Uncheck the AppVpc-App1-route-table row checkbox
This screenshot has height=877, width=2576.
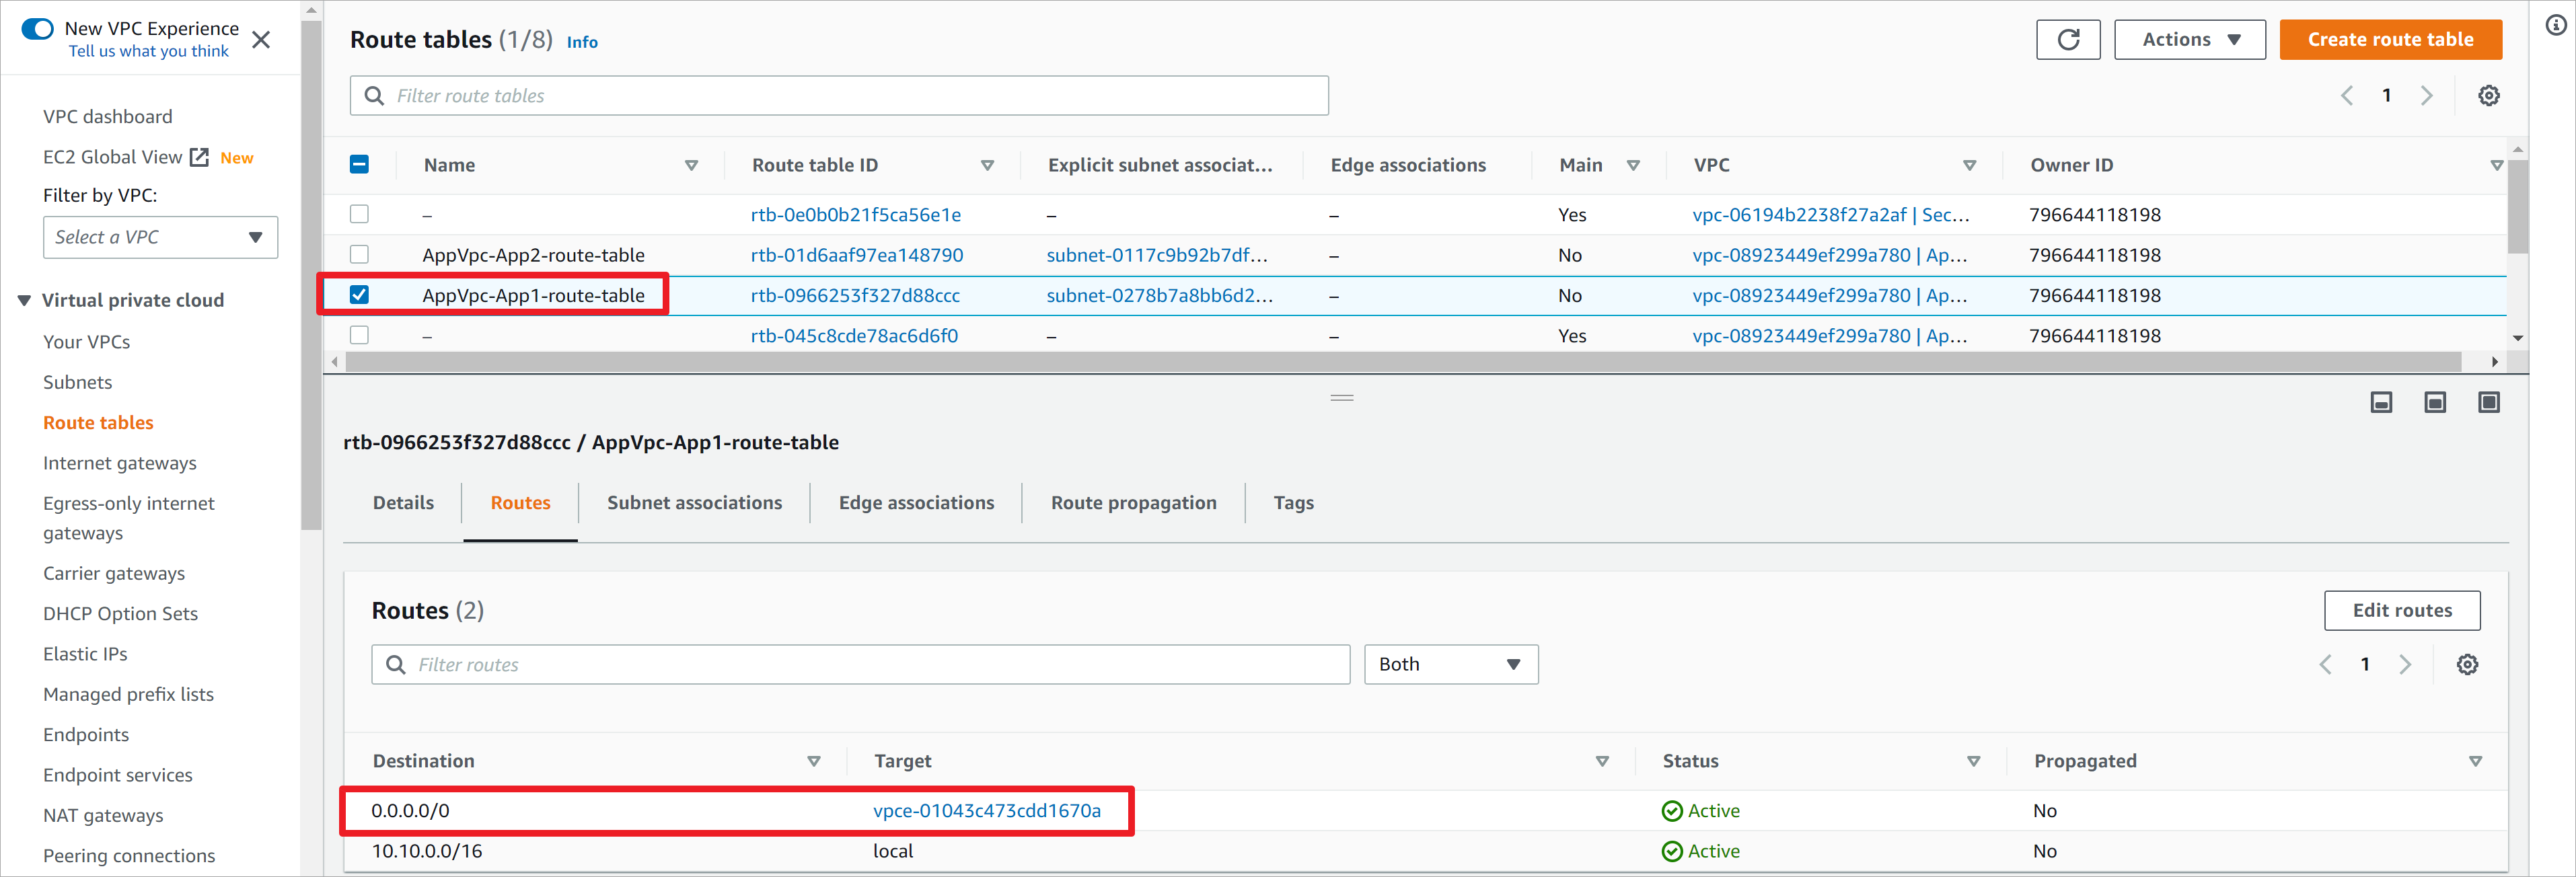pos(359,295)
